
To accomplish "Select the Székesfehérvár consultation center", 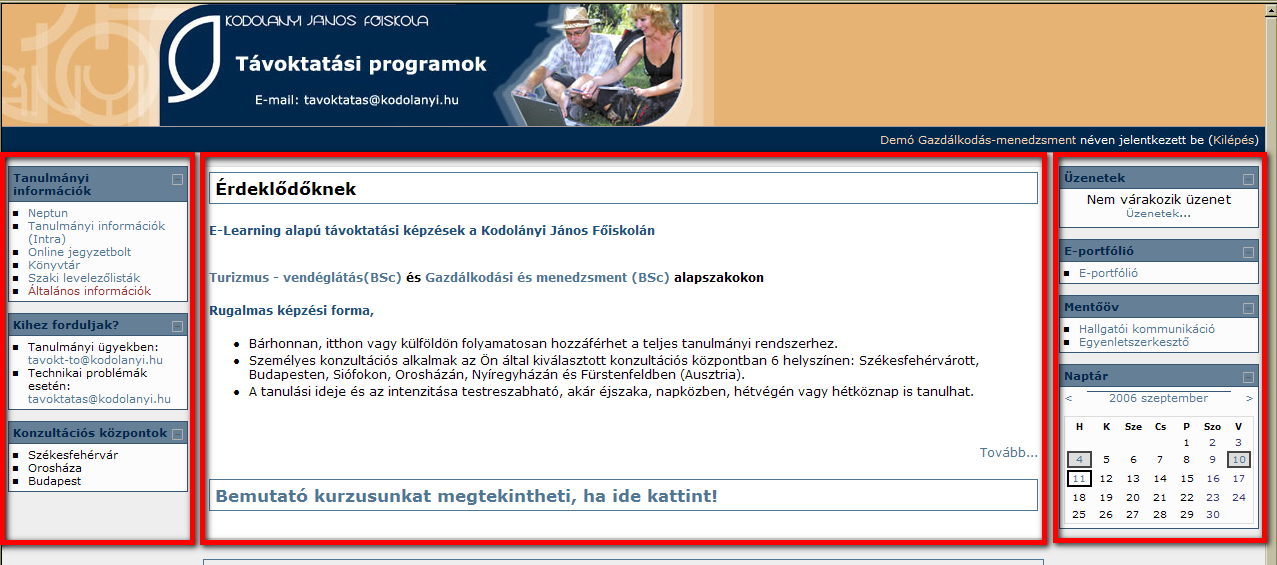I will (73, 455).
